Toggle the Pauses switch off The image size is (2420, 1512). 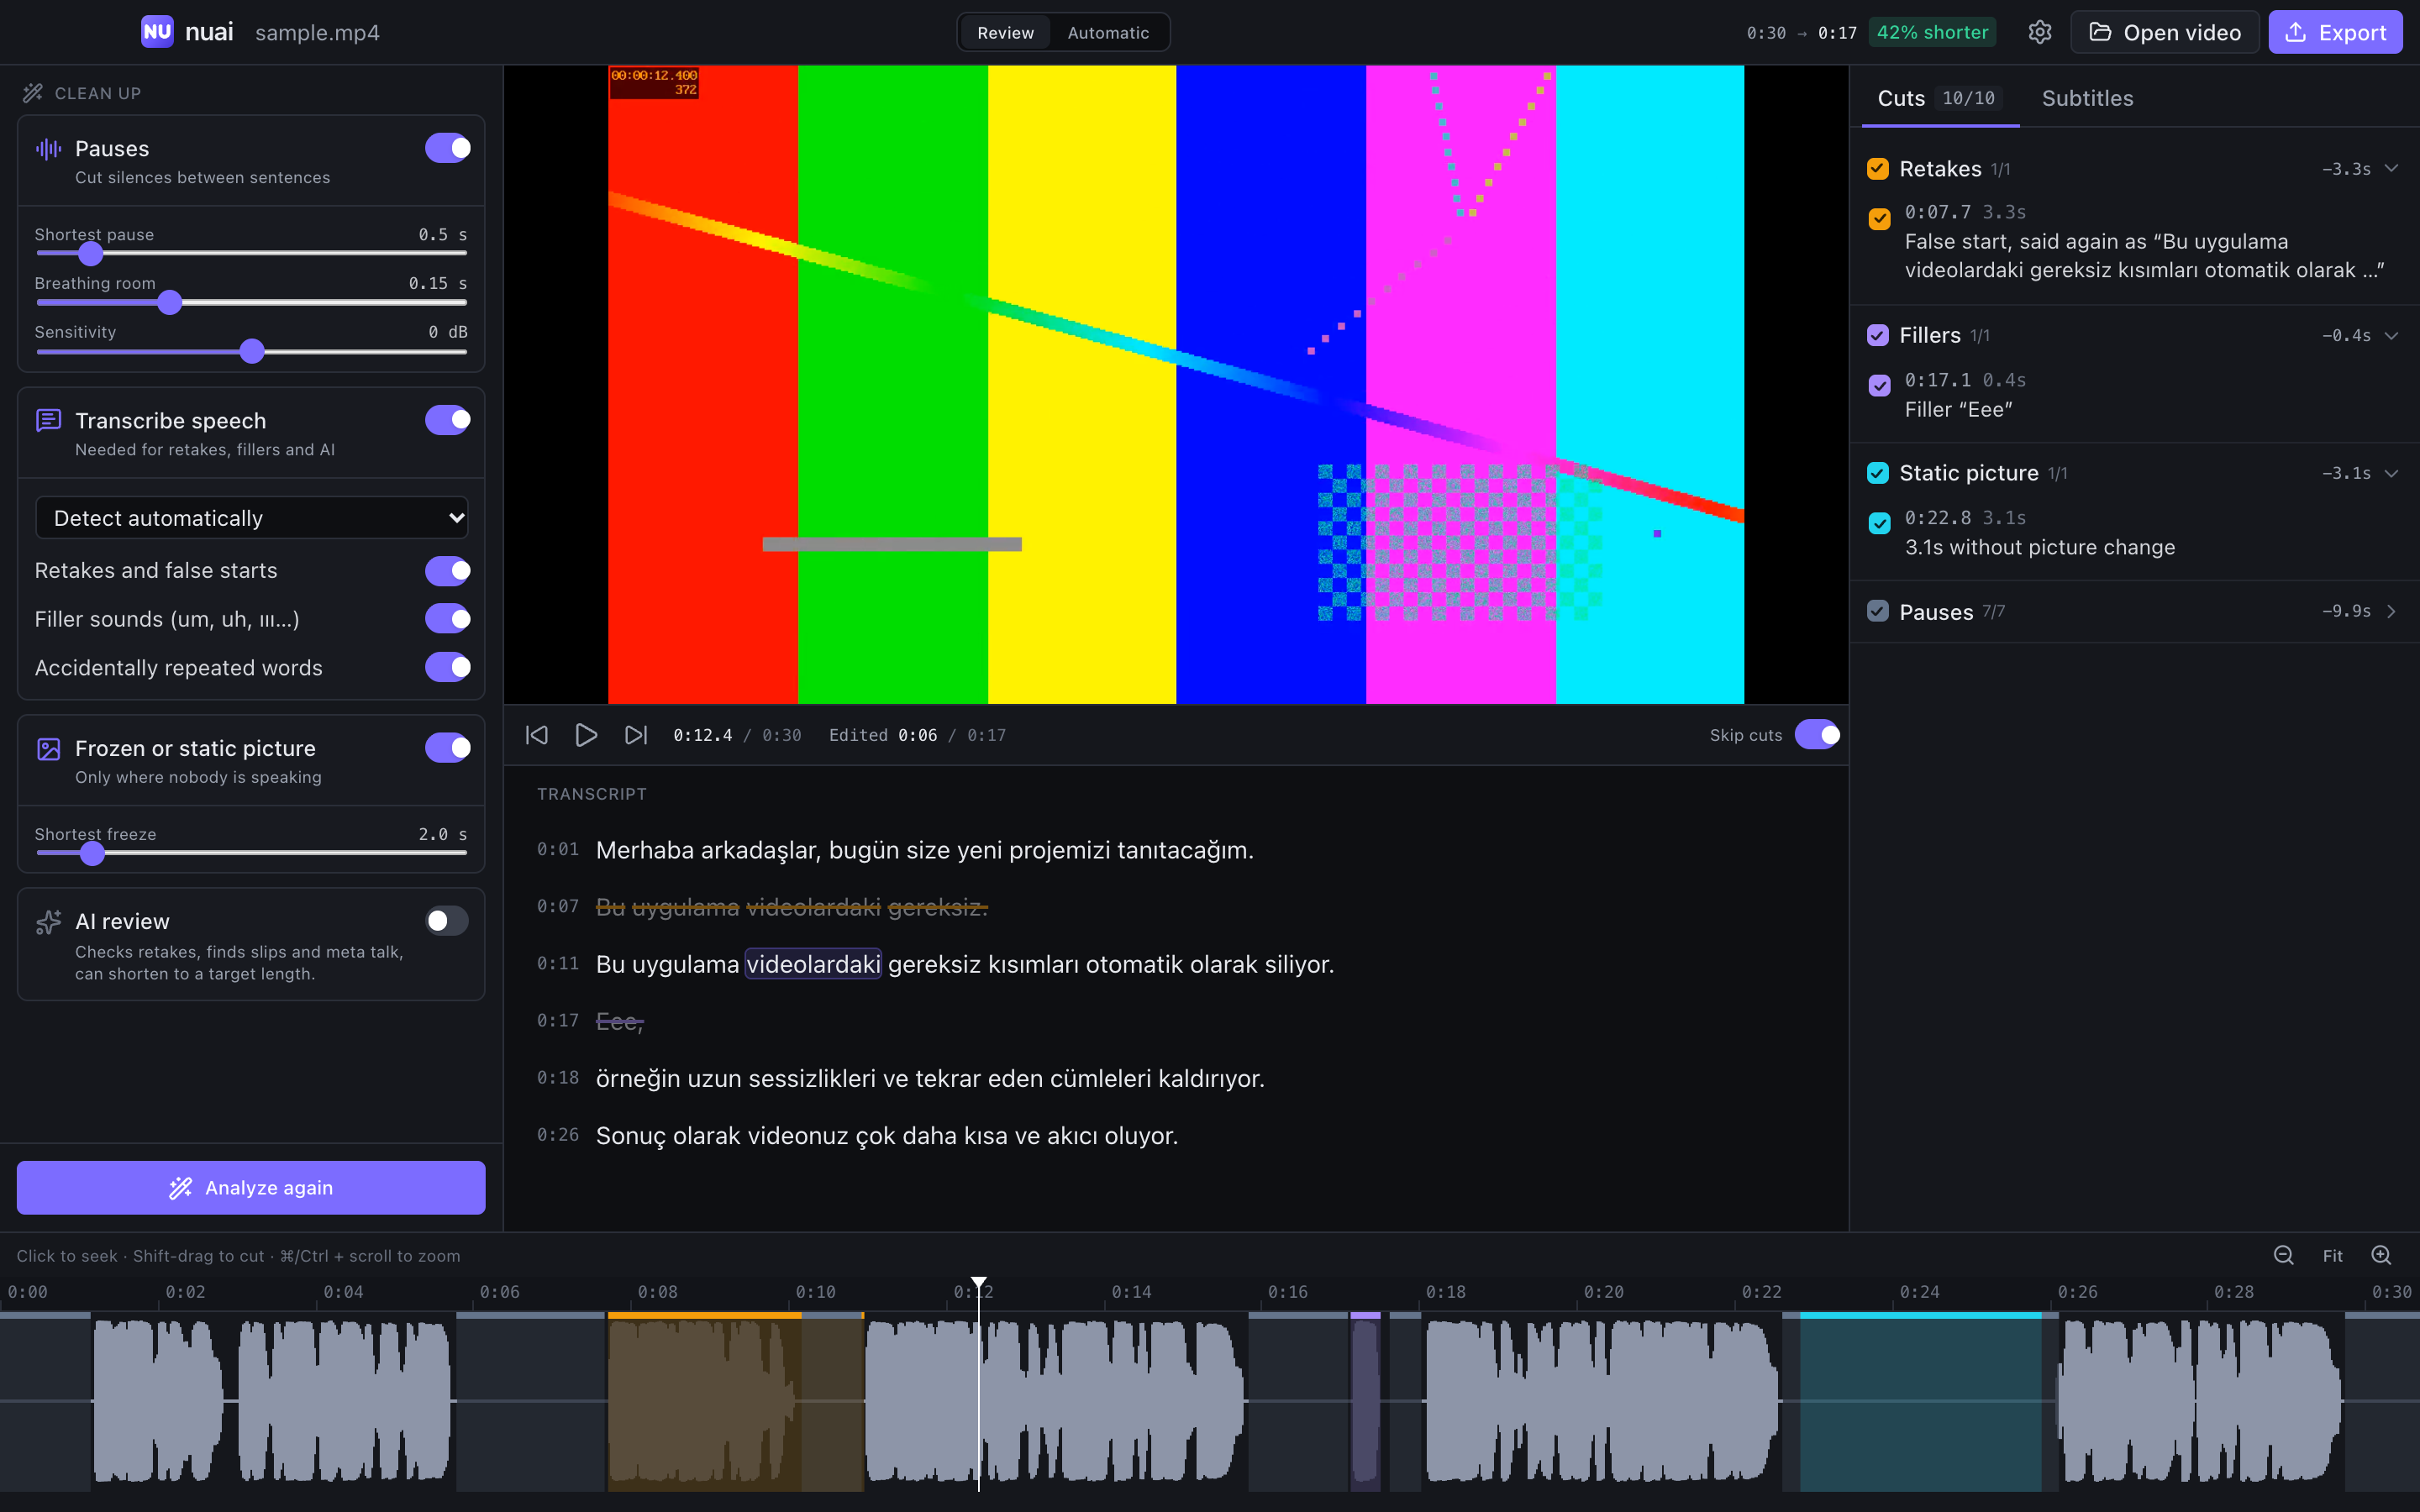click(448, 148)
